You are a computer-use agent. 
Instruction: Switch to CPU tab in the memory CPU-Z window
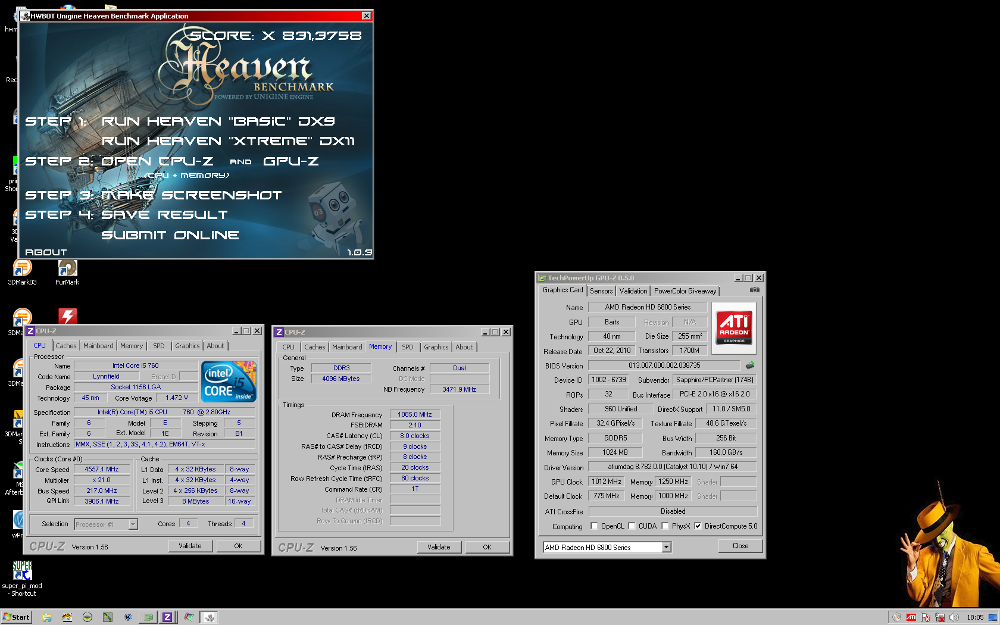click(x=288, y=347)
